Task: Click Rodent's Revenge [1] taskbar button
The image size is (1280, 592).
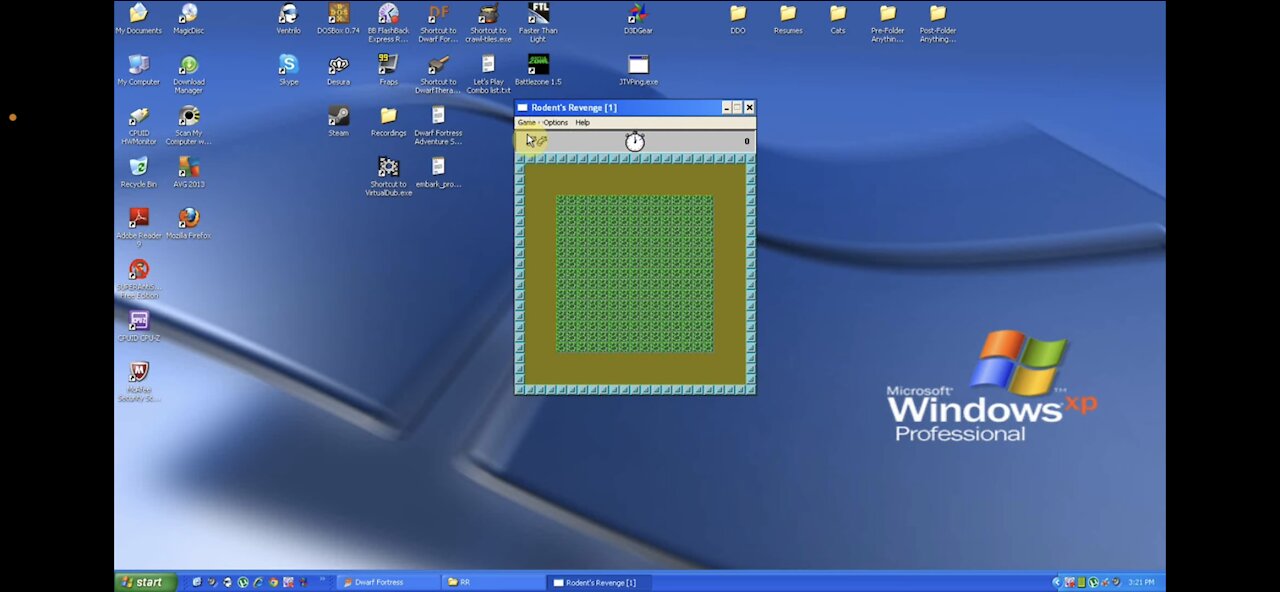Action: pos(599,582)
